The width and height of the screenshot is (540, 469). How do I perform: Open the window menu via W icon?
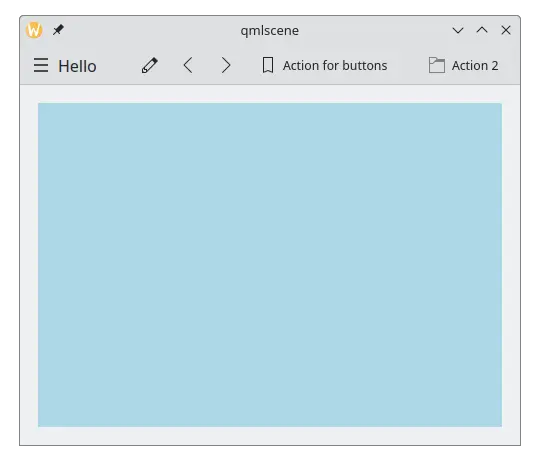point(34,30)
